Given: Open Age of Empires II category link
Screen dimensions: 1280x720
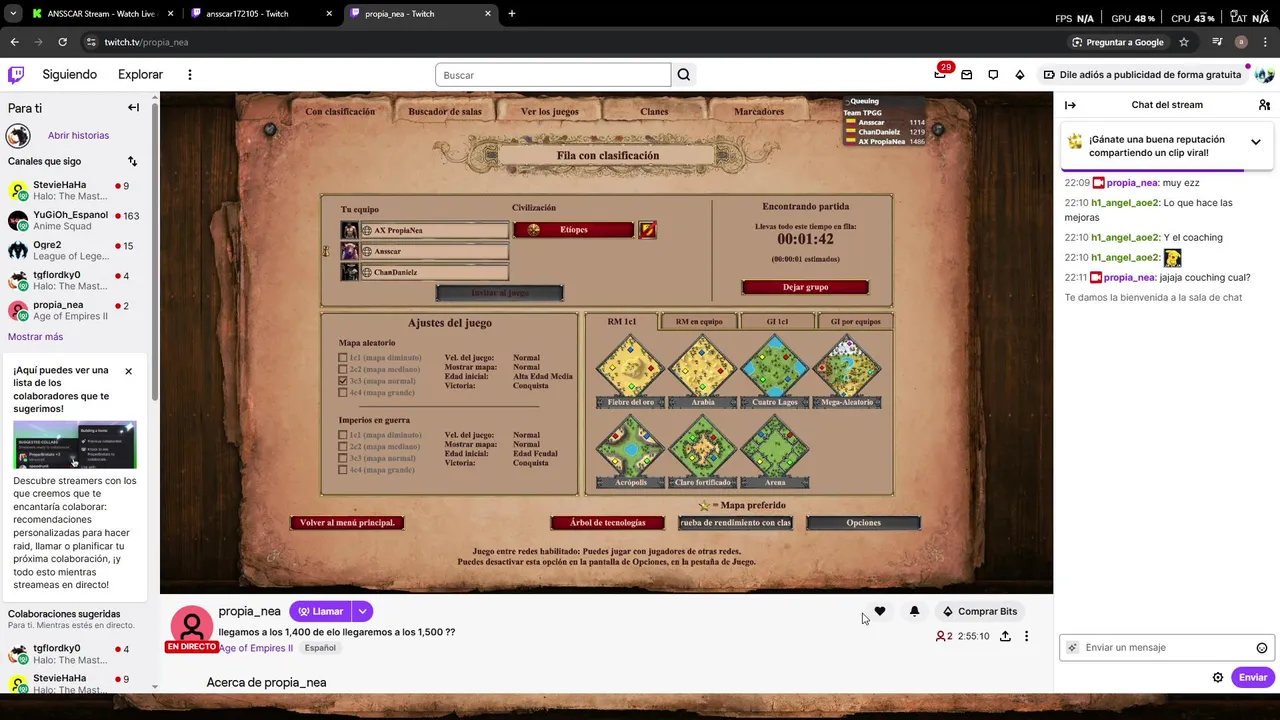Looking at the screenshot, I should [256, 648].
